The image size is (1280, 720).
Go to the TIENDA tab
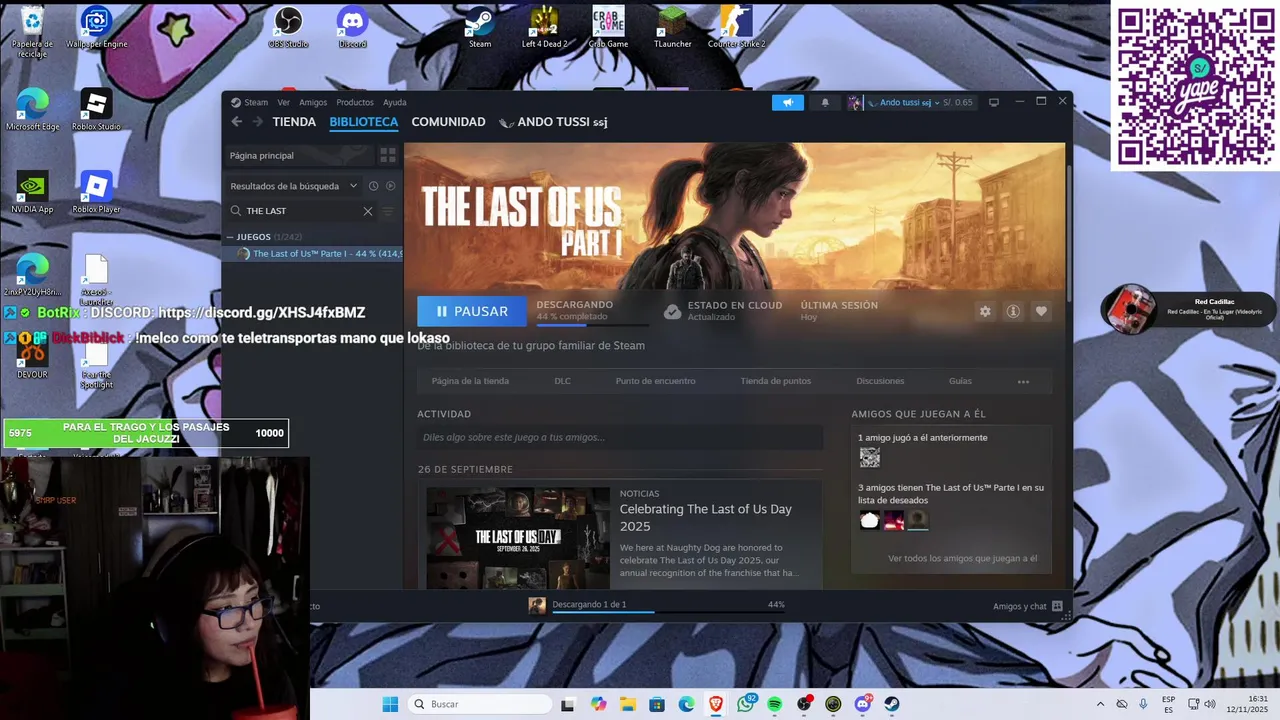click(294, 122)
